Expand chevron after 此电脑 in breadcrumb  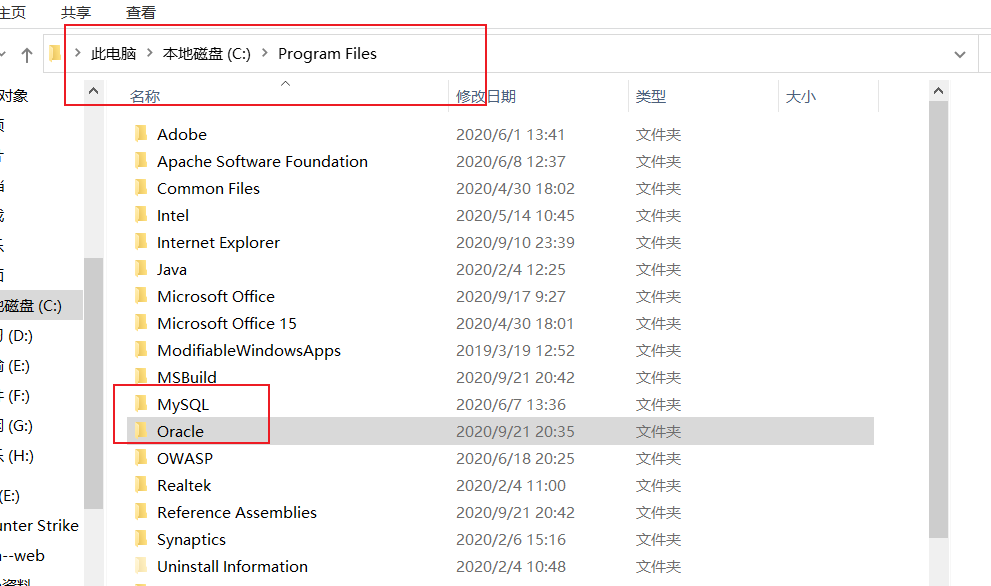tap(150, 53)
